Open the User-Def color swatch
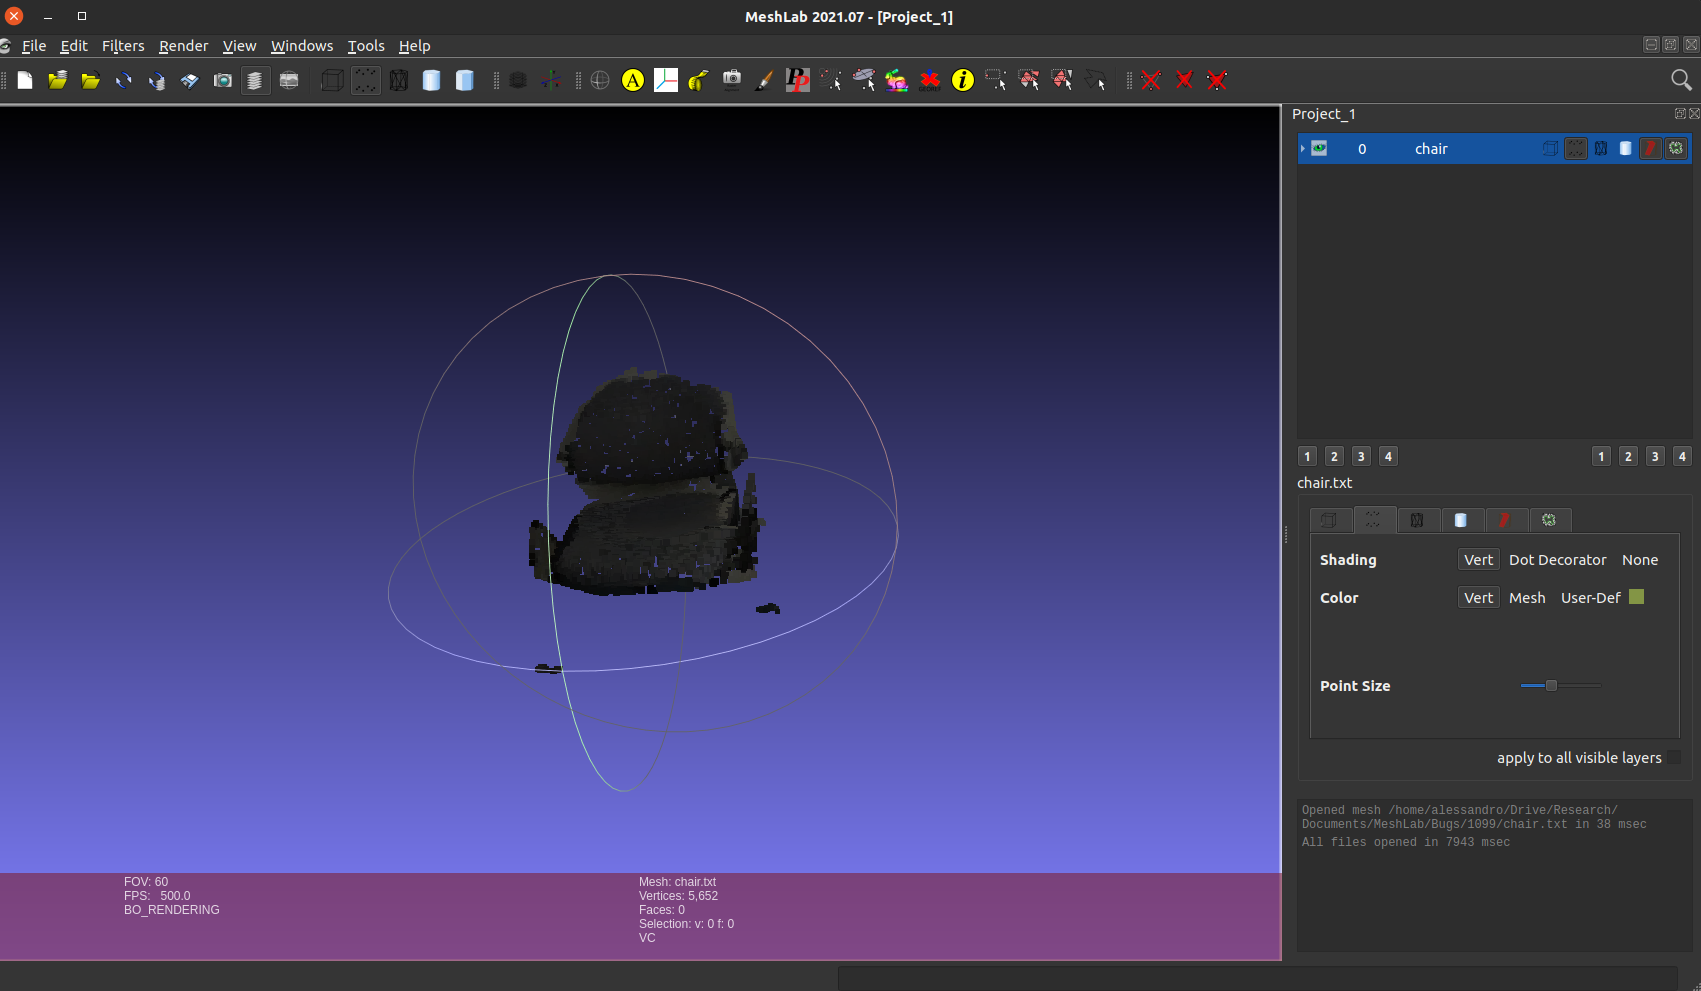The image size is (1701, 991). [1636, 596]
